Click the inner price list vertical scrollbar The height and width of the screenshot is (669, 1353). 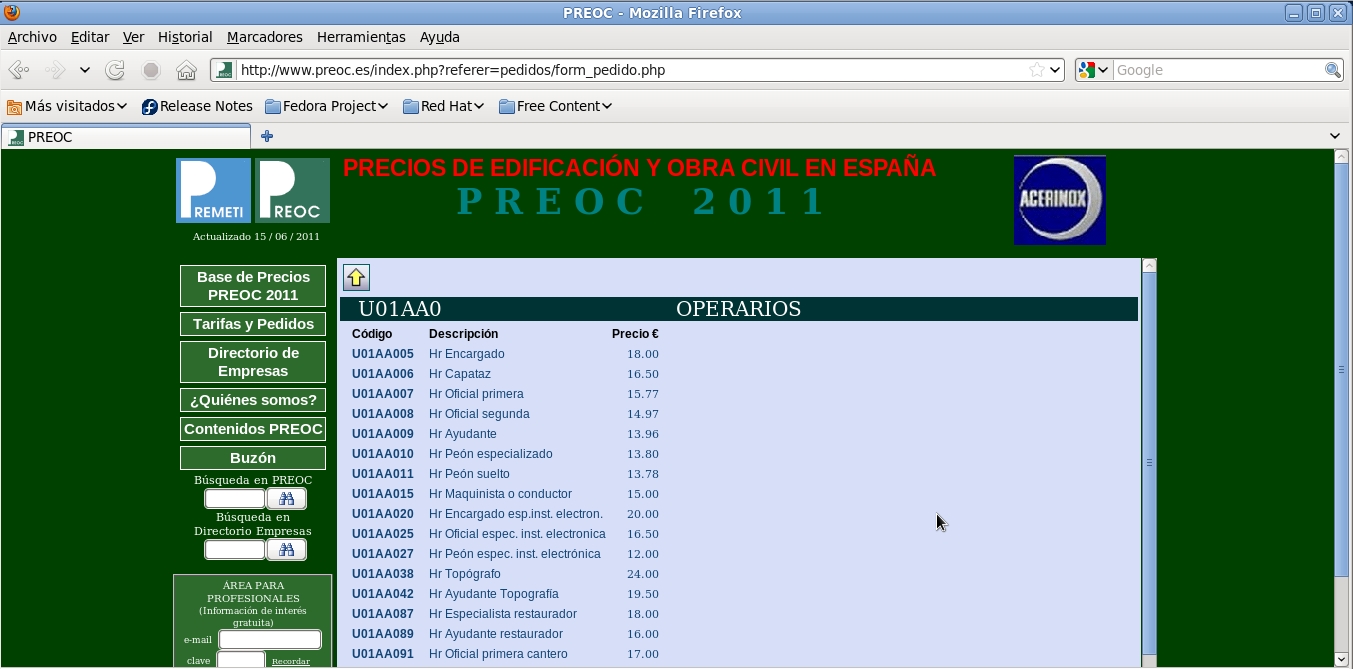click(x=1149, y=462)
